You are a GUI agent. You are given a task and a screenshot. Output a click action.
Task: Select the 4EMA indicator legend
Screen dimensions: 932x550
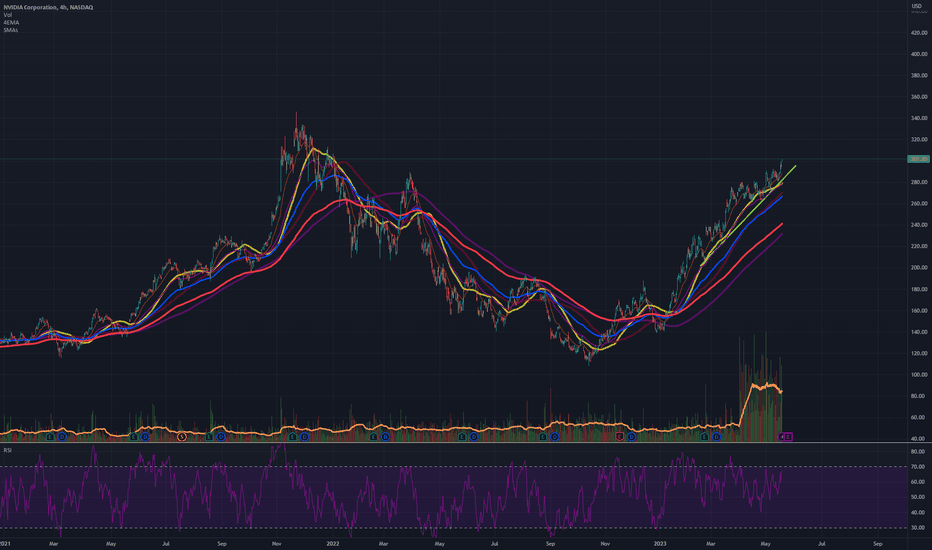pos(11,23)
